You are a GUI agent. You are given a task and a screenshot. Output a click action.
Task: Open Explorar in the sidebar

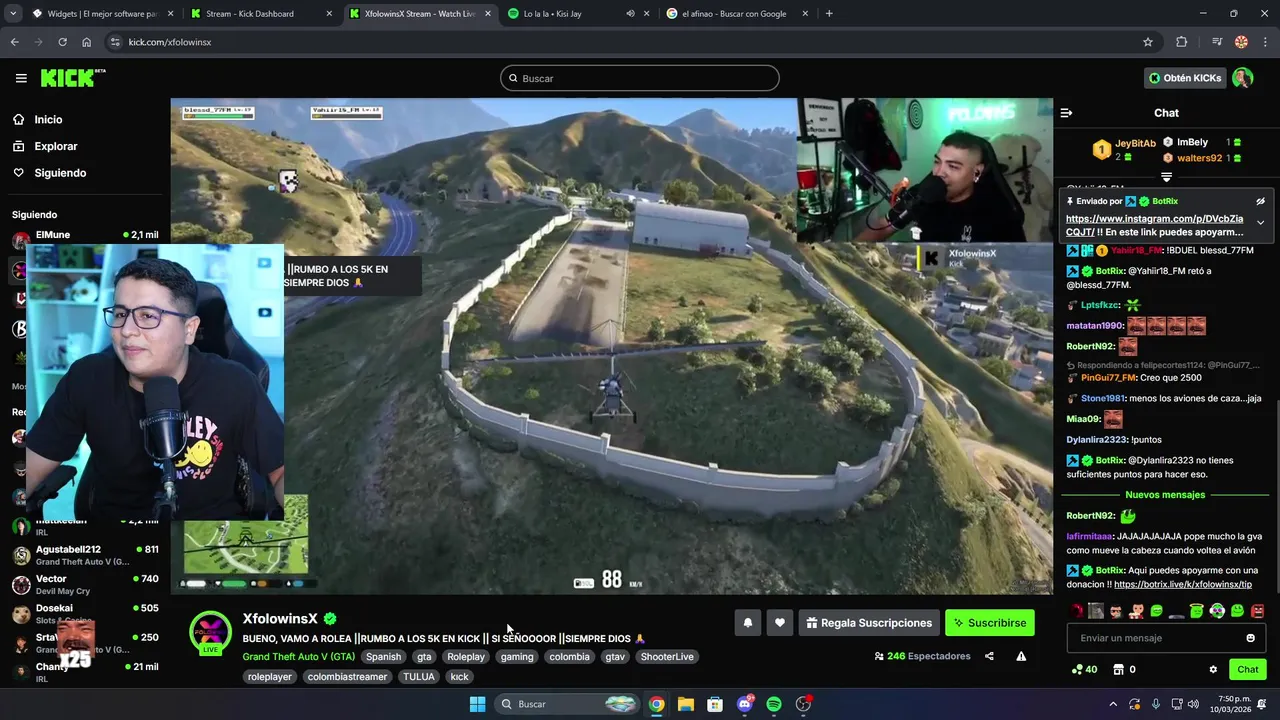pos(55,146)
